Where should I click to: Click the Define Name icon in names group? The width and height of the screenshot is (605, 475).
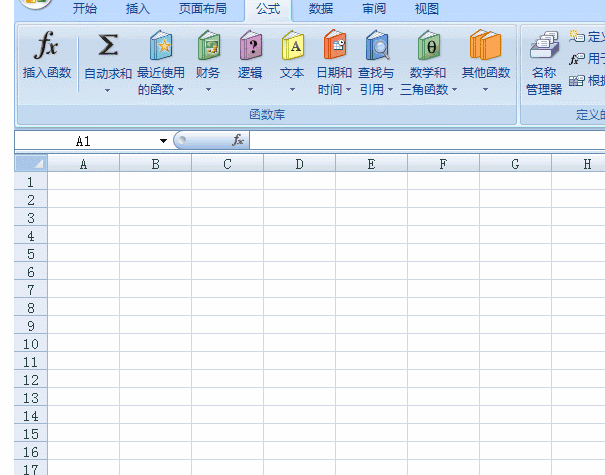pos(577,36)
